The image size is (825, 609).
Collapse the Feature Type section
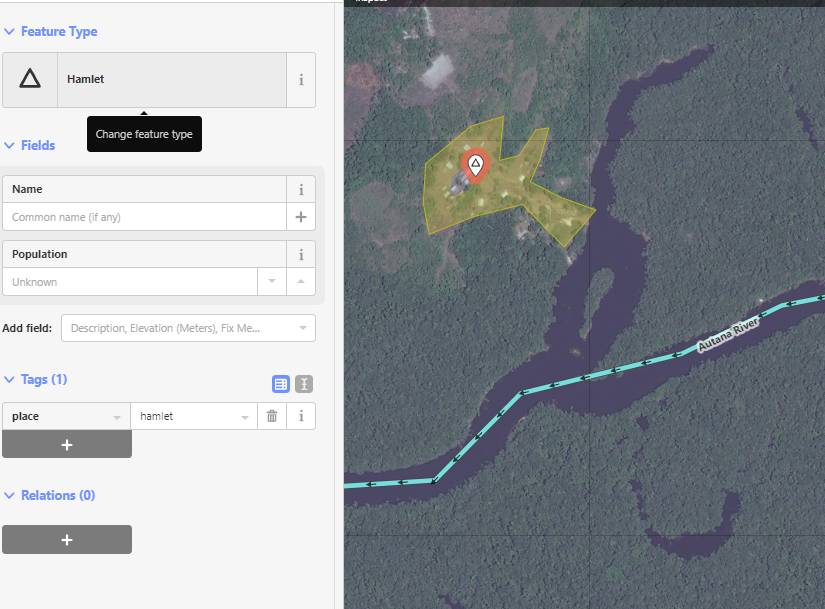[51, 32]
